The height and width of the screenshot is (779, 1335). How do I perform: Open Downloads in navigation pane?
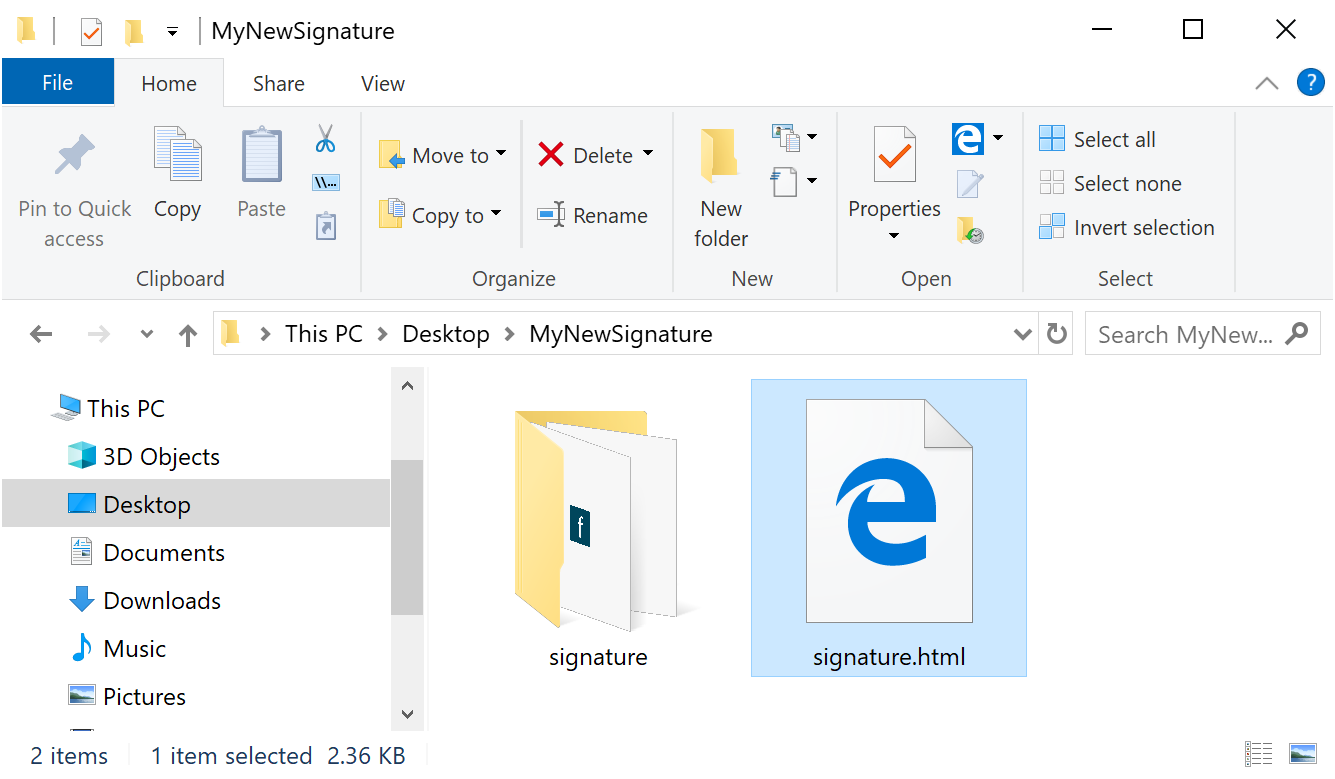pos(144,600)
